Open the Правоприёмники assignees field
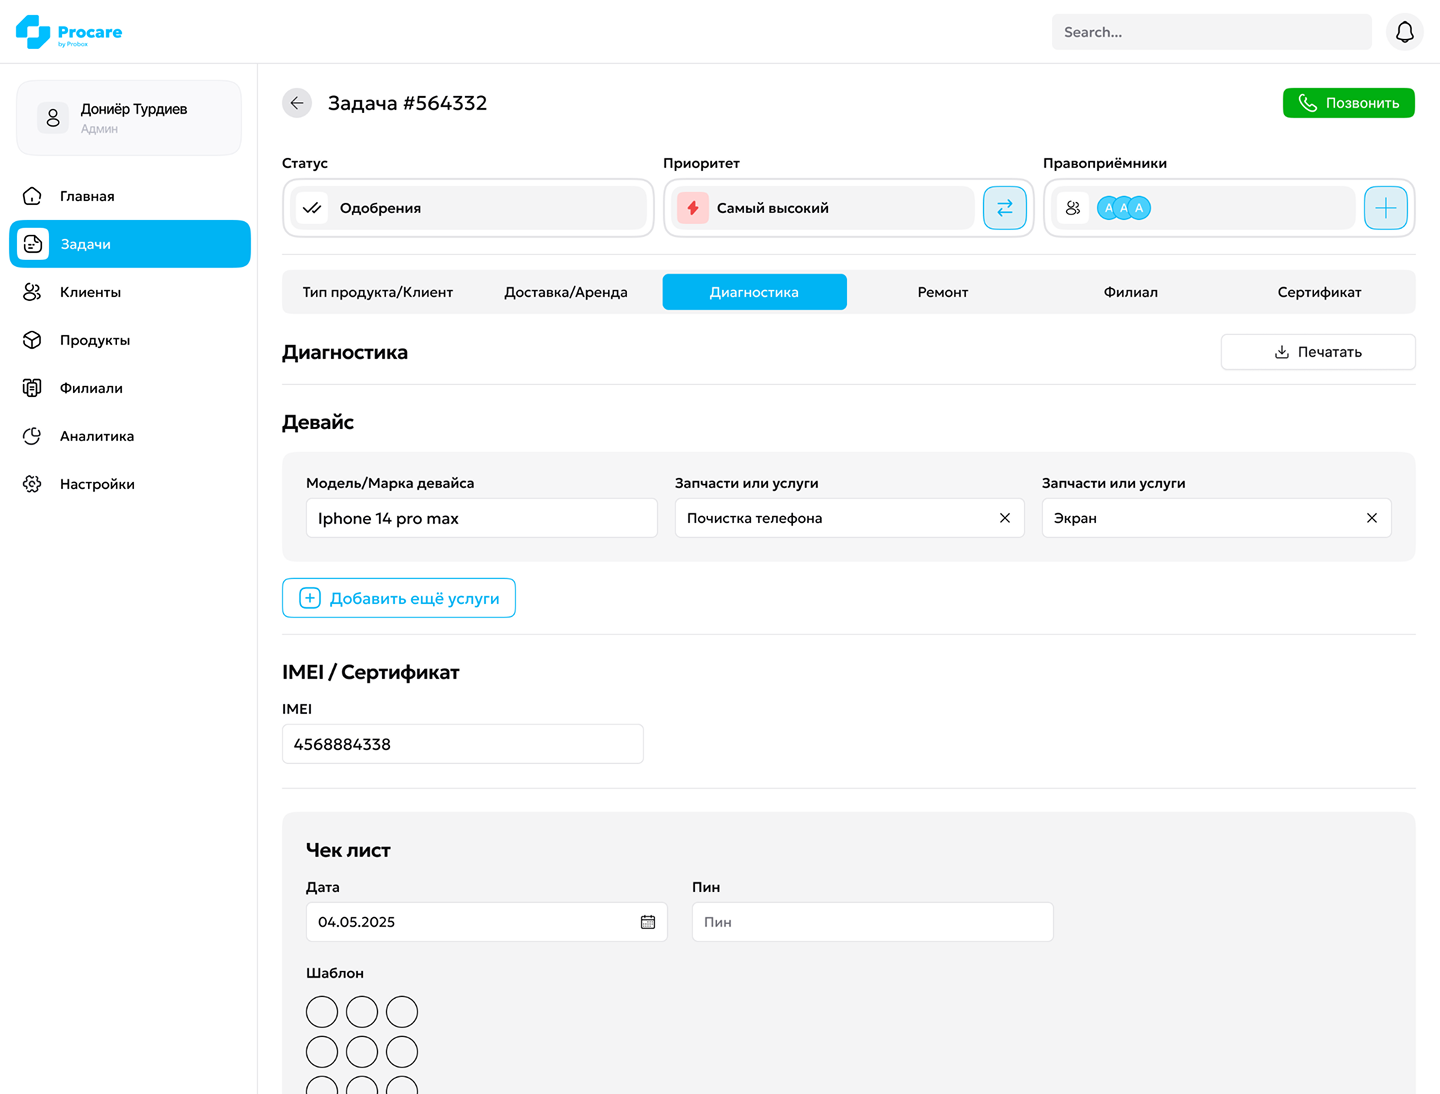Screen dimensions: 1440x1094 click(1204, 208)
